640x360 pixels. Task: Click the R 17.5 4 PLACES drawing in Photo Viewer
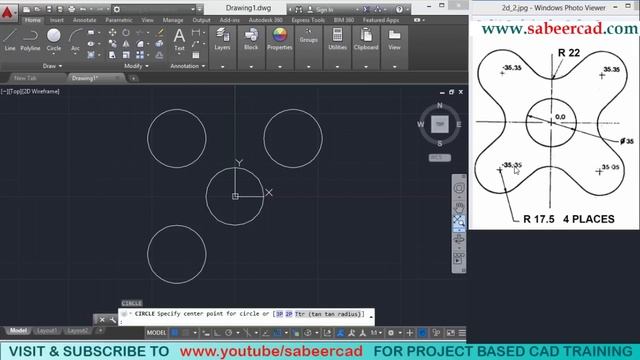(553, 133)
